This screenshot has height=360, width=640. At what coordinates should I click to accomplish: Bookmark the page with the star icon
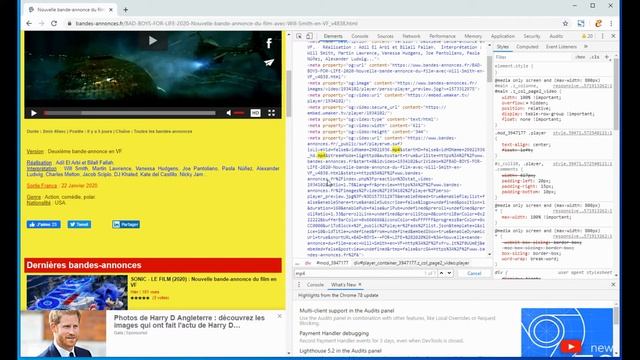point(565,24)
